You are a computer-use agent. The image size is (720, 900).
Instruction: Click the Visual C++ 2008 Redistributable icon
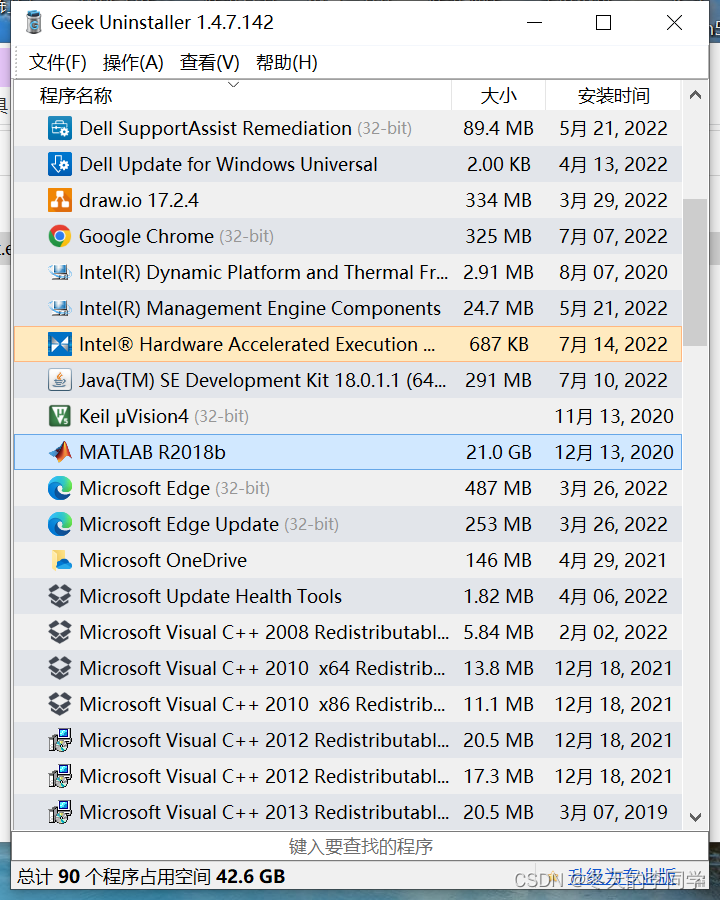(60, 632)
